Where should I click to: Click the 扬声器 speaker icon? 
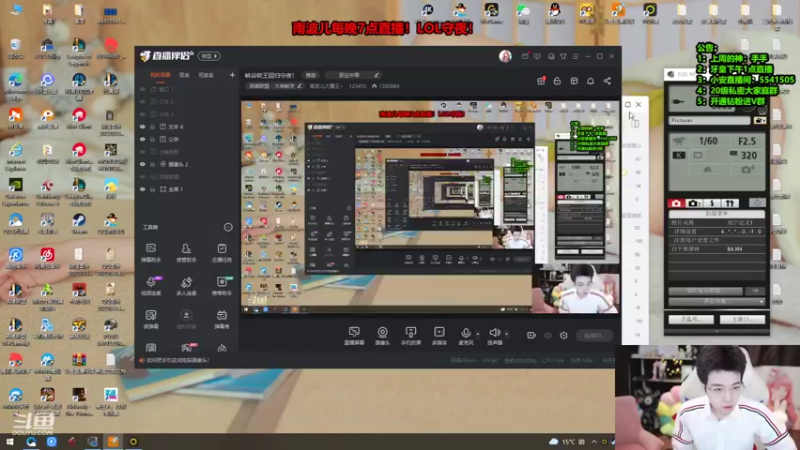[494, 334]
